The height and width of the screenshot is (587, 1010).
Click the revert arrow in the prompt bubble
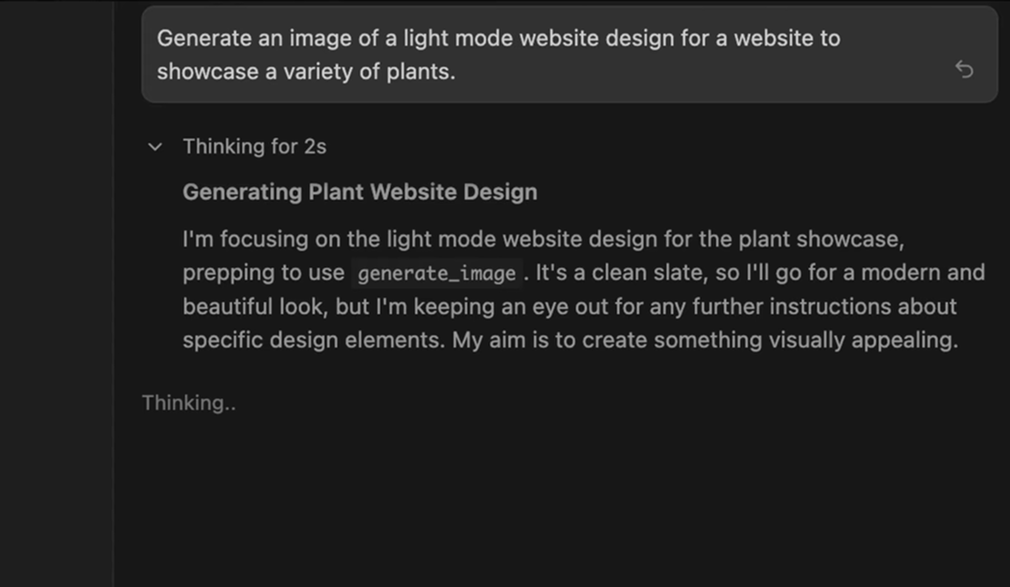point(964,69)
